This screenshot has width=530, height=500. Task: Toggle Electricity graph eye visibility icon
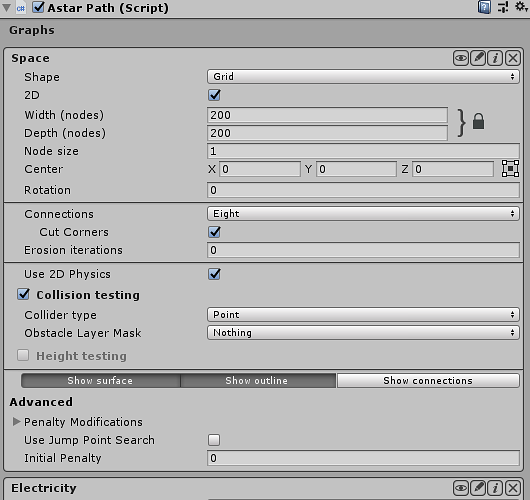[x=461, y=488]
